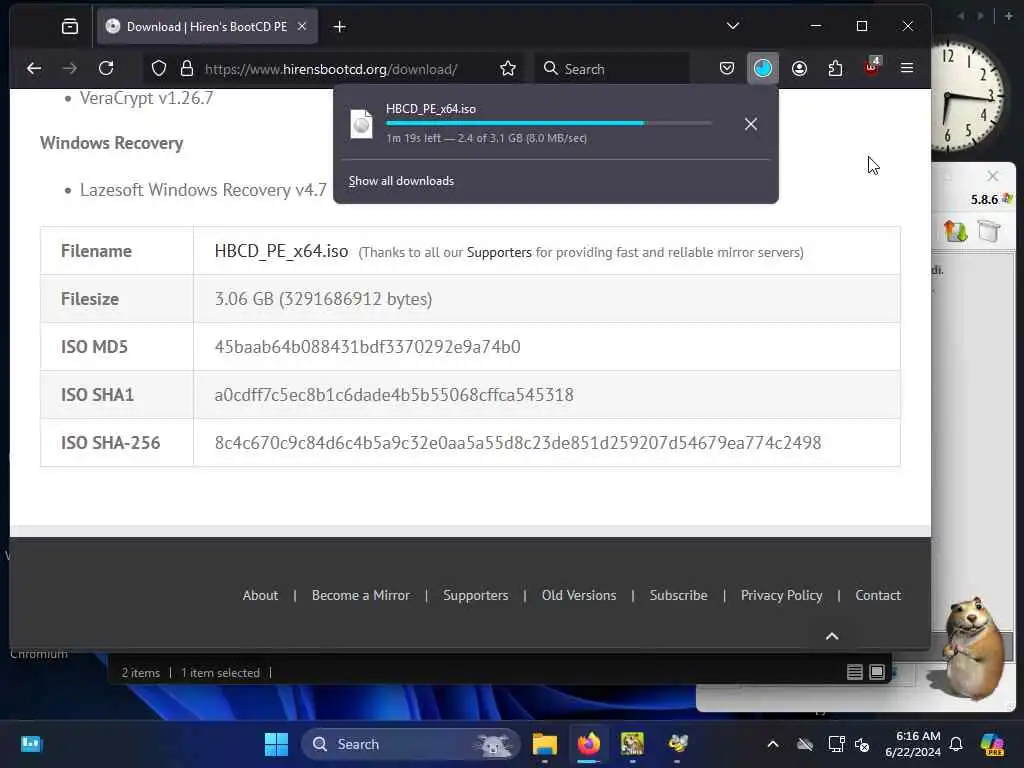Click the VeraCrypt v1.26.7 entry
The image size is (1024, 768).
(x=146, y=98)
